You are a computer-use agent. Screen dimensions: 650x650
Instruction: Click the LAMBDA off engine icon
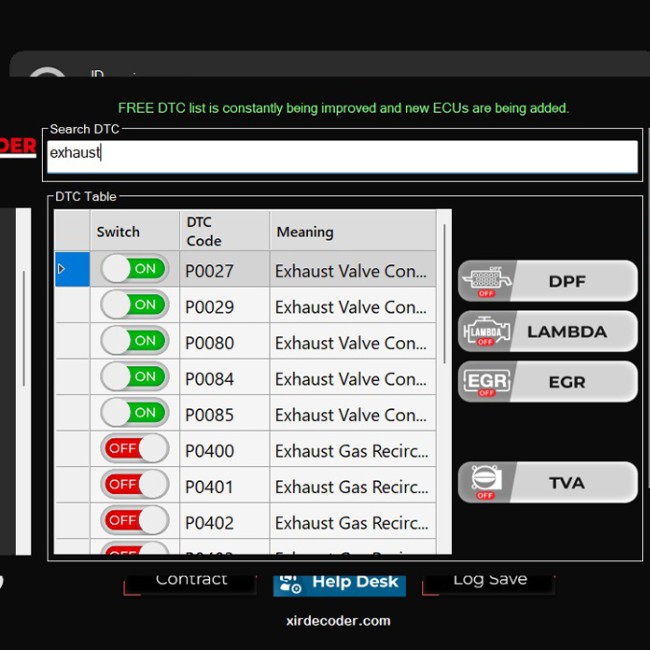tap(487, 332)
